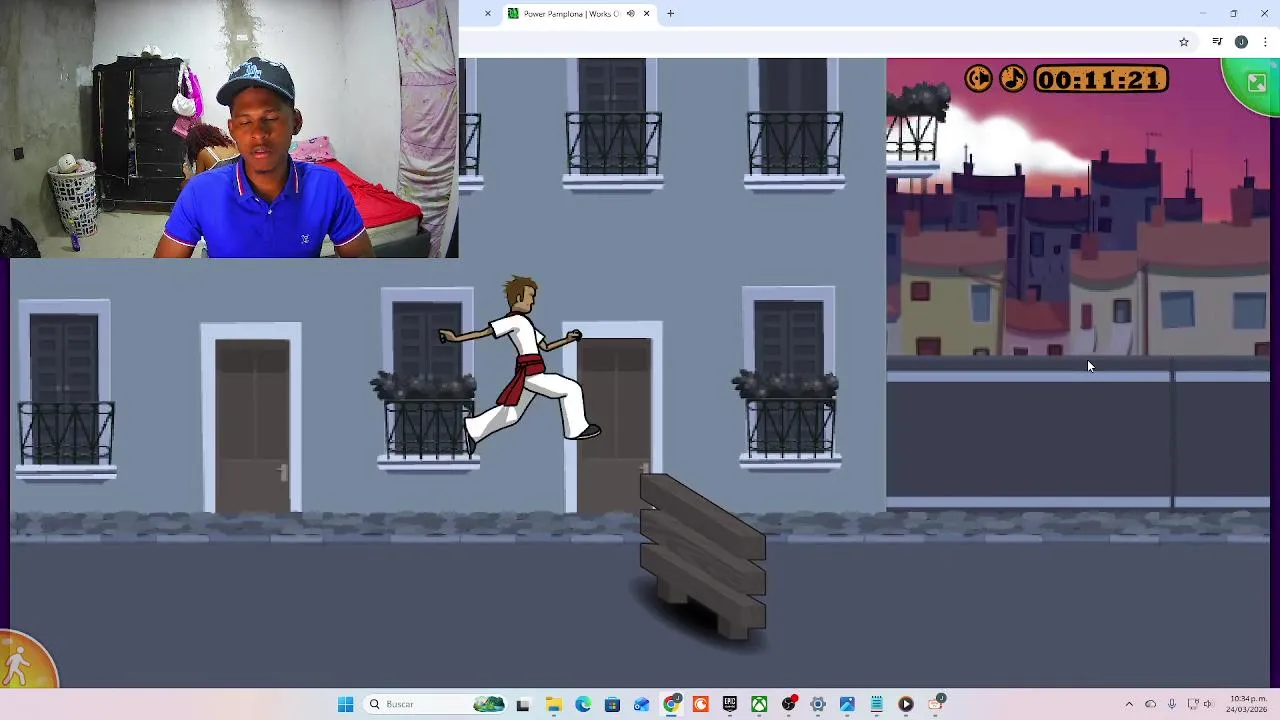Open the volume speaker tray icon

[1208, 704]
